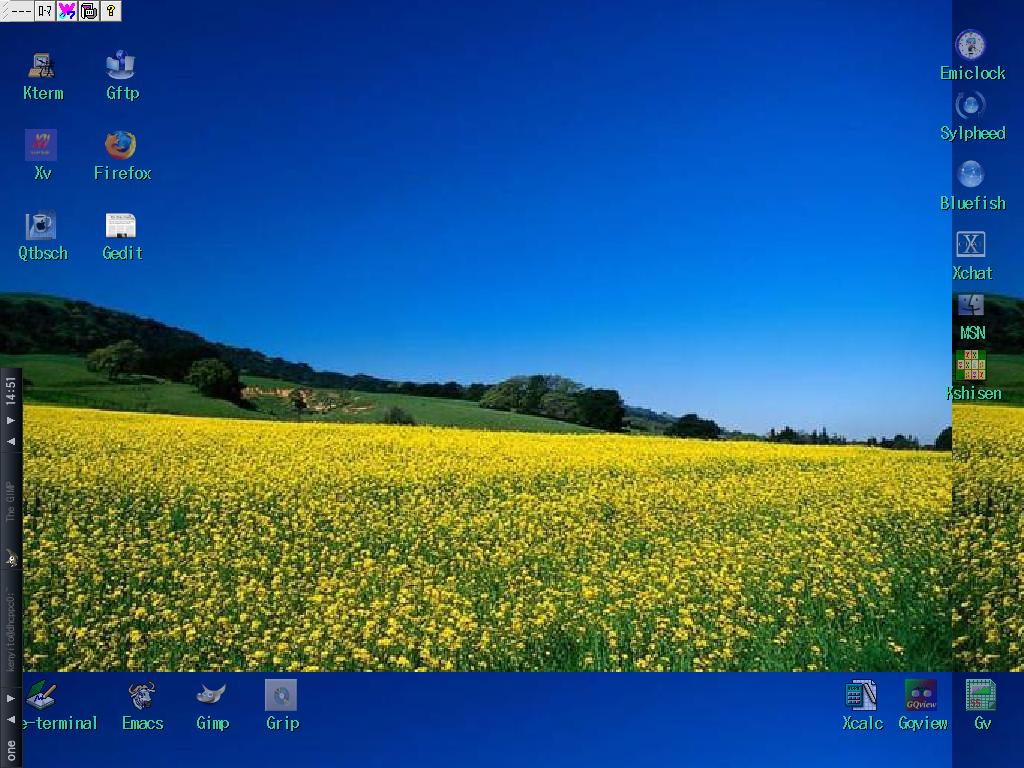Launch the Grip CD ripper
The width and height of the screenshot is (1024, 768).
(x=281, y=697)
